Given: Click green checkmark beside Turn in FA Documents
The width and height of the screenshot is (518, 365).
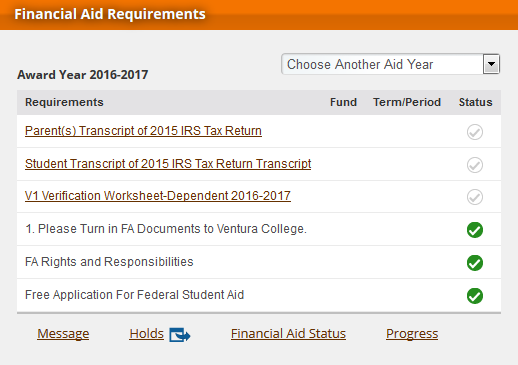Looking at the screenshot, I should click(x=475, y=230).
